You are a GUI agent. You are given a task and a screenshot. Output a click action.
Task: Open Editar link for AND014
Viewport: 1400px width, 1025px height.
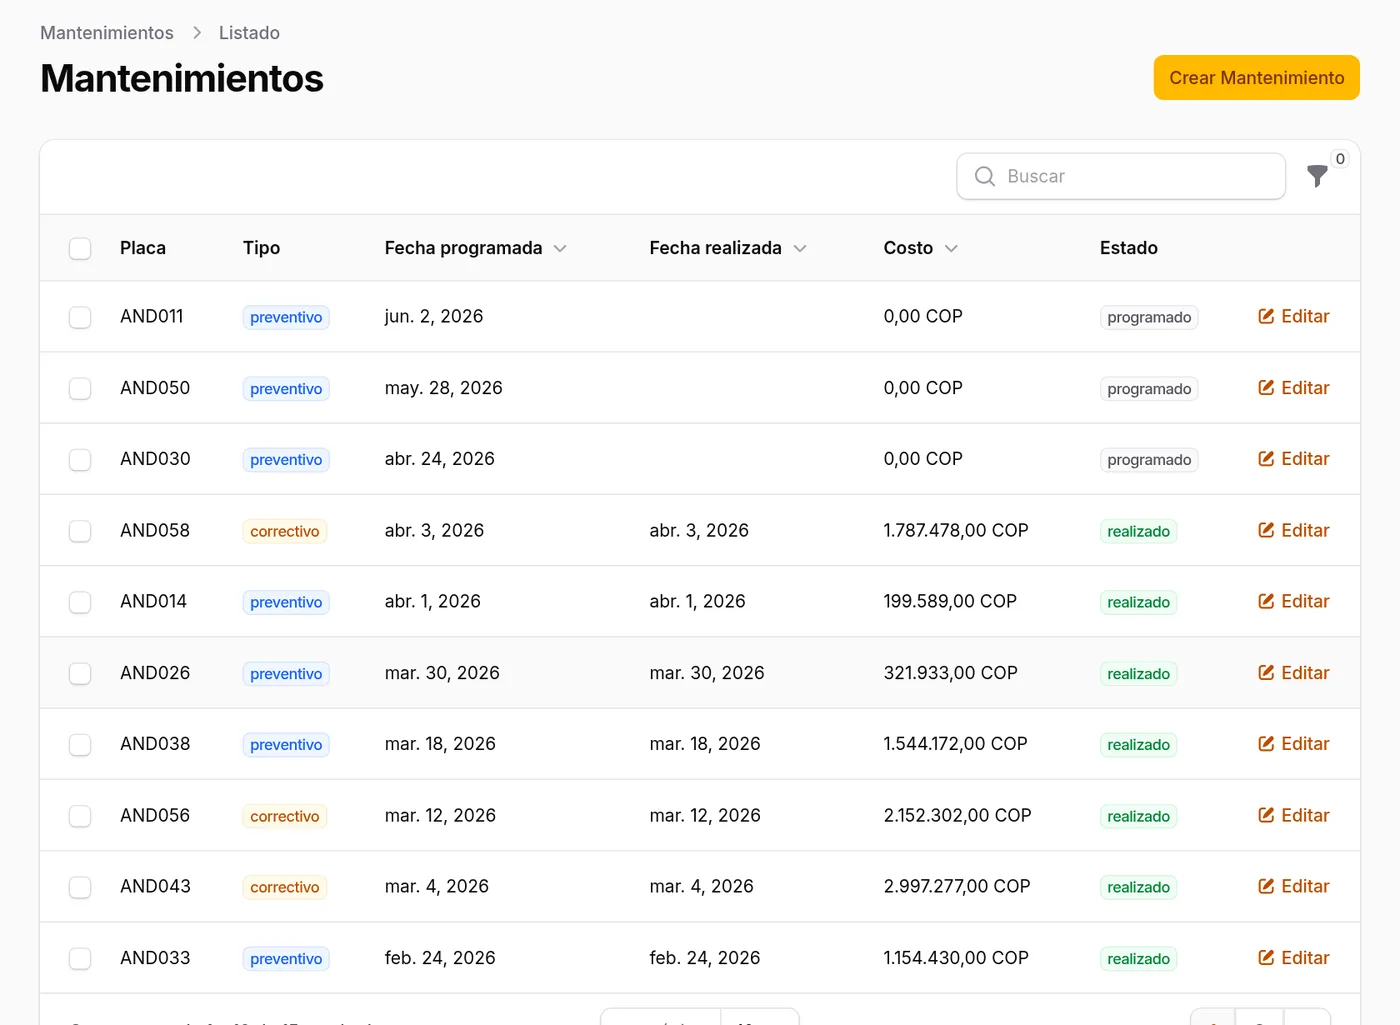[x=1294, y=601]
